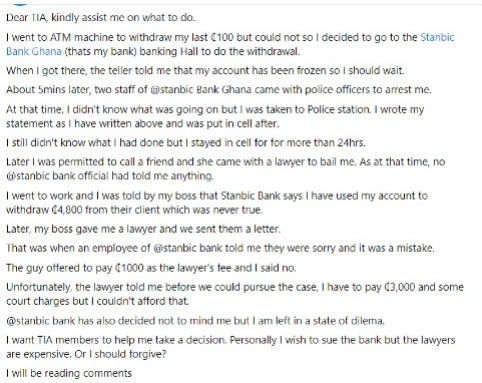The height and width of the screenshot is (383, 482).
Task: Click the 'my boss gave me a lawyer' line
Action: [x=143, y=229]
